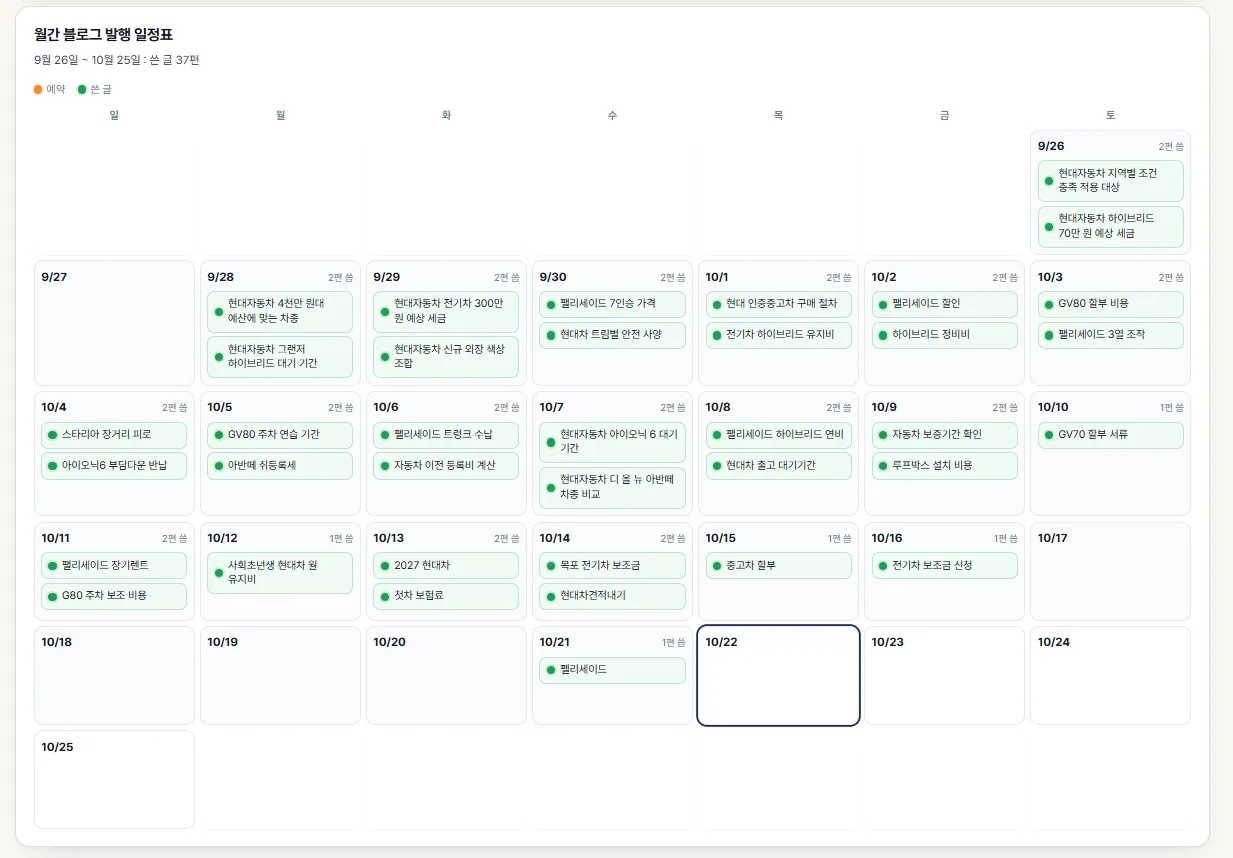Select the 'GV80 주차 연습 기간' post
The height and width of the screenshot is (858, 1233).
pos(280,435)
